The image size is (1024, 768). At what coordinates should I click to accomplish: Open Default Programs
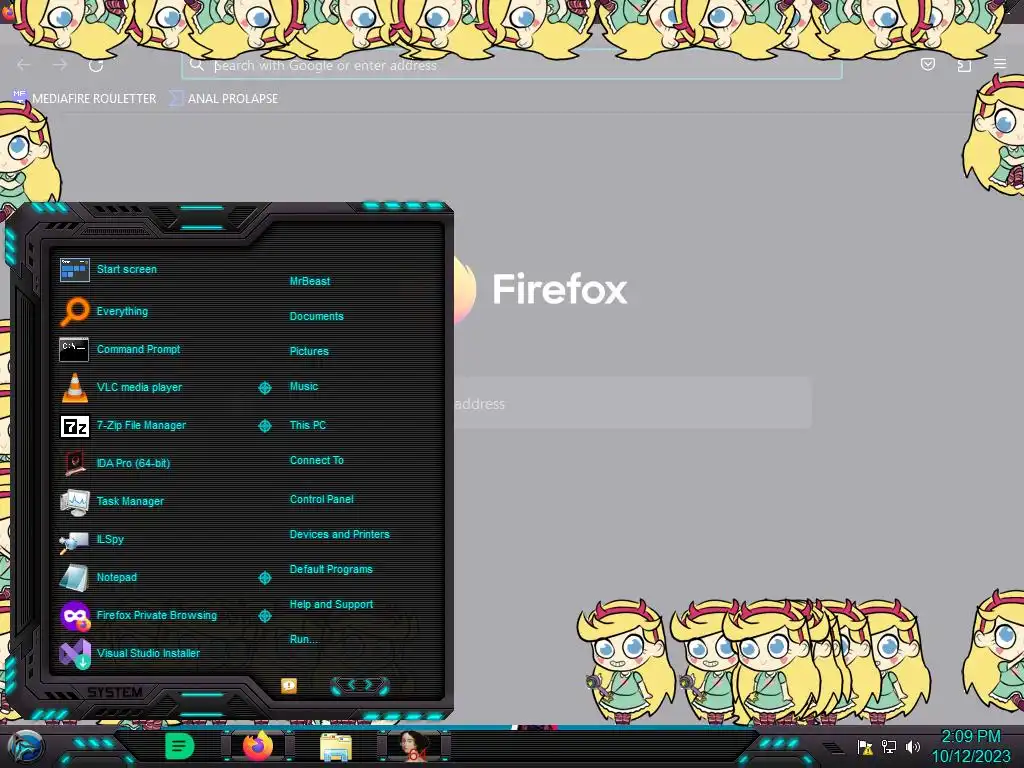click(x=330, y=569)
